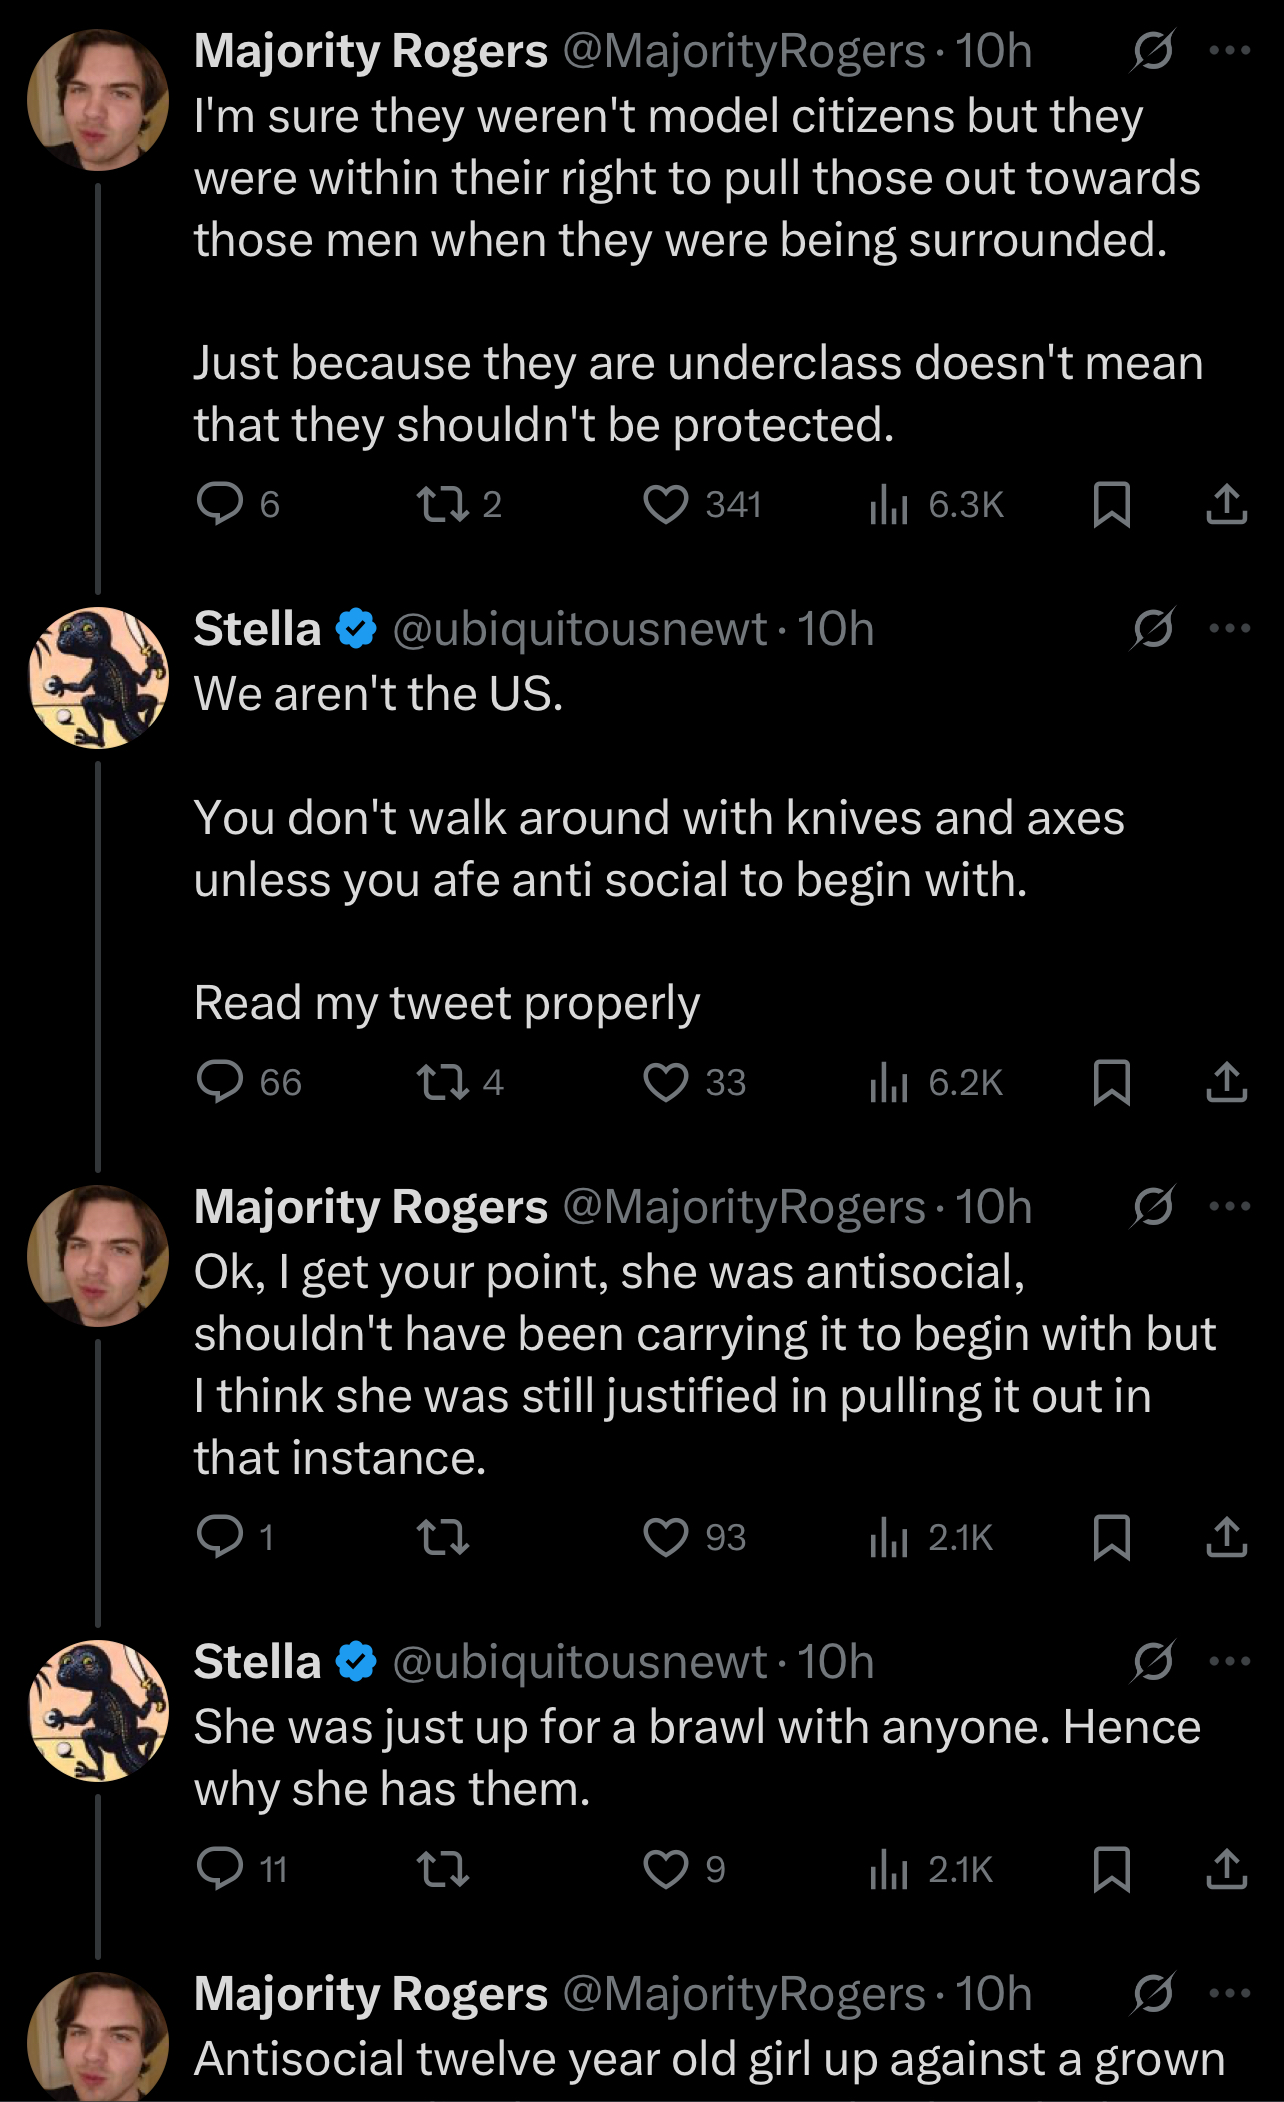The width and height of the screenshot is (1284, 2102).
Task: Bookmark the "We aren't the US" tweet
Action: pos(1111,1082)
